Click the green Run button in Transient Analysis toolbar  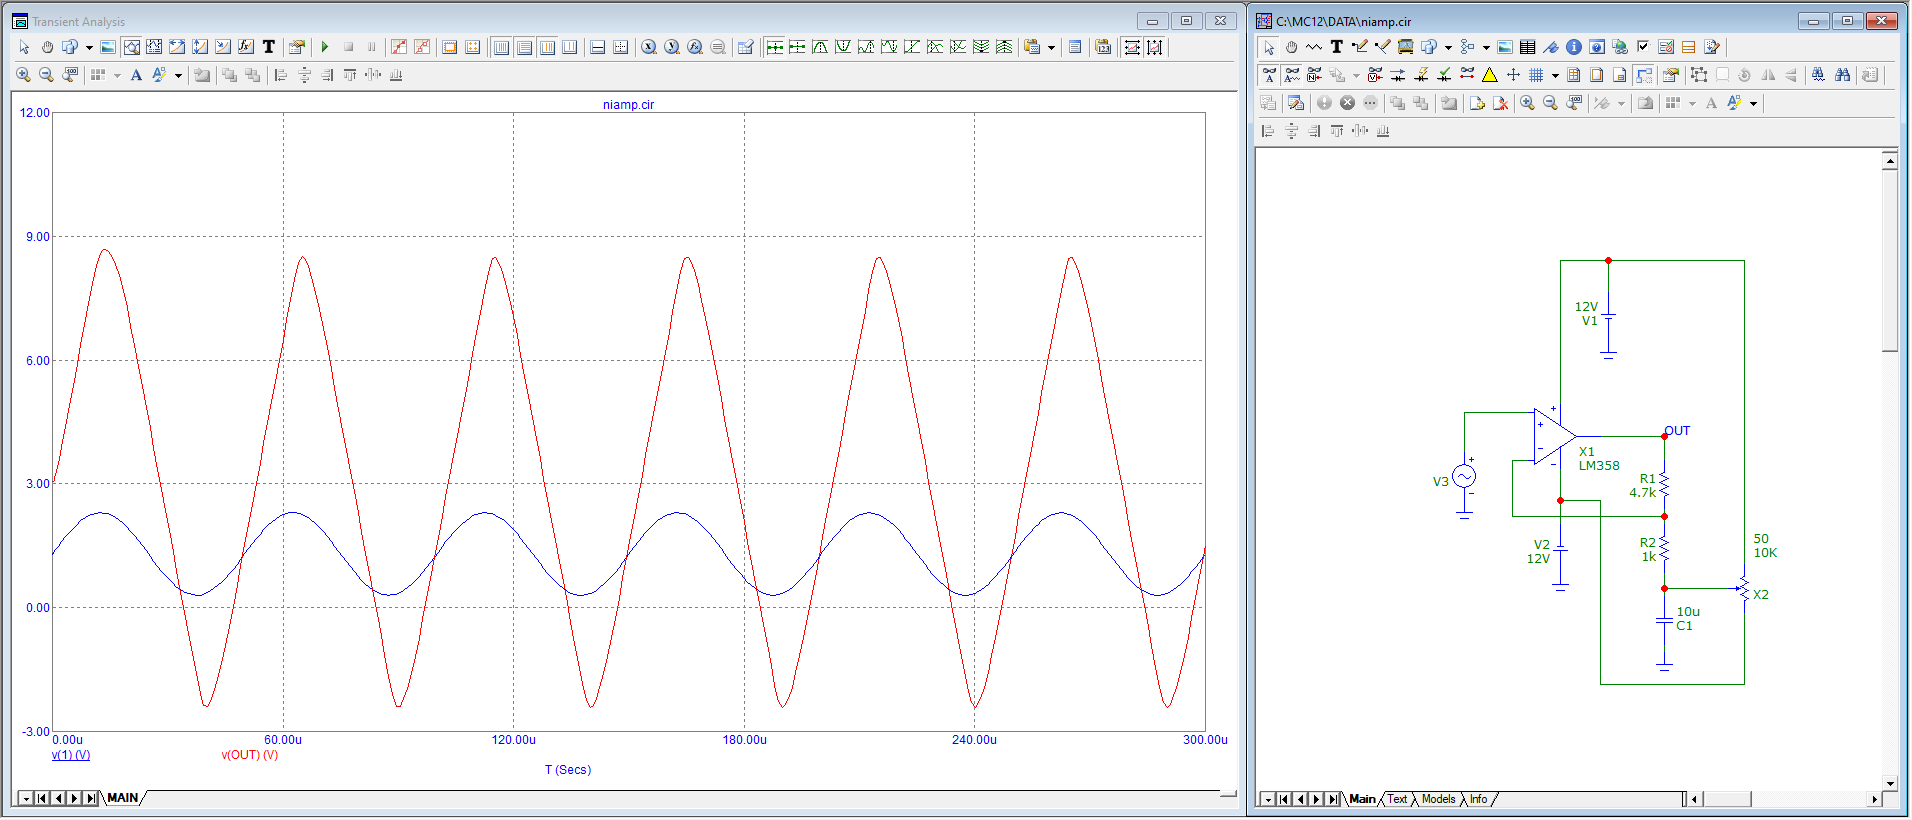tap(325, 47)
